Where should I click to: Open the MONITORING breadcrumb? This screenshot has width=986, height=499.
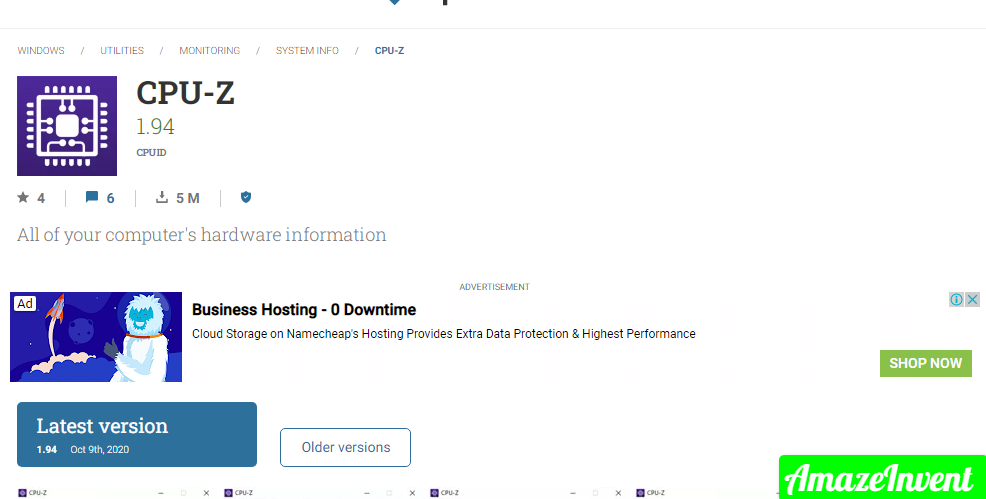tap(209, 50)
